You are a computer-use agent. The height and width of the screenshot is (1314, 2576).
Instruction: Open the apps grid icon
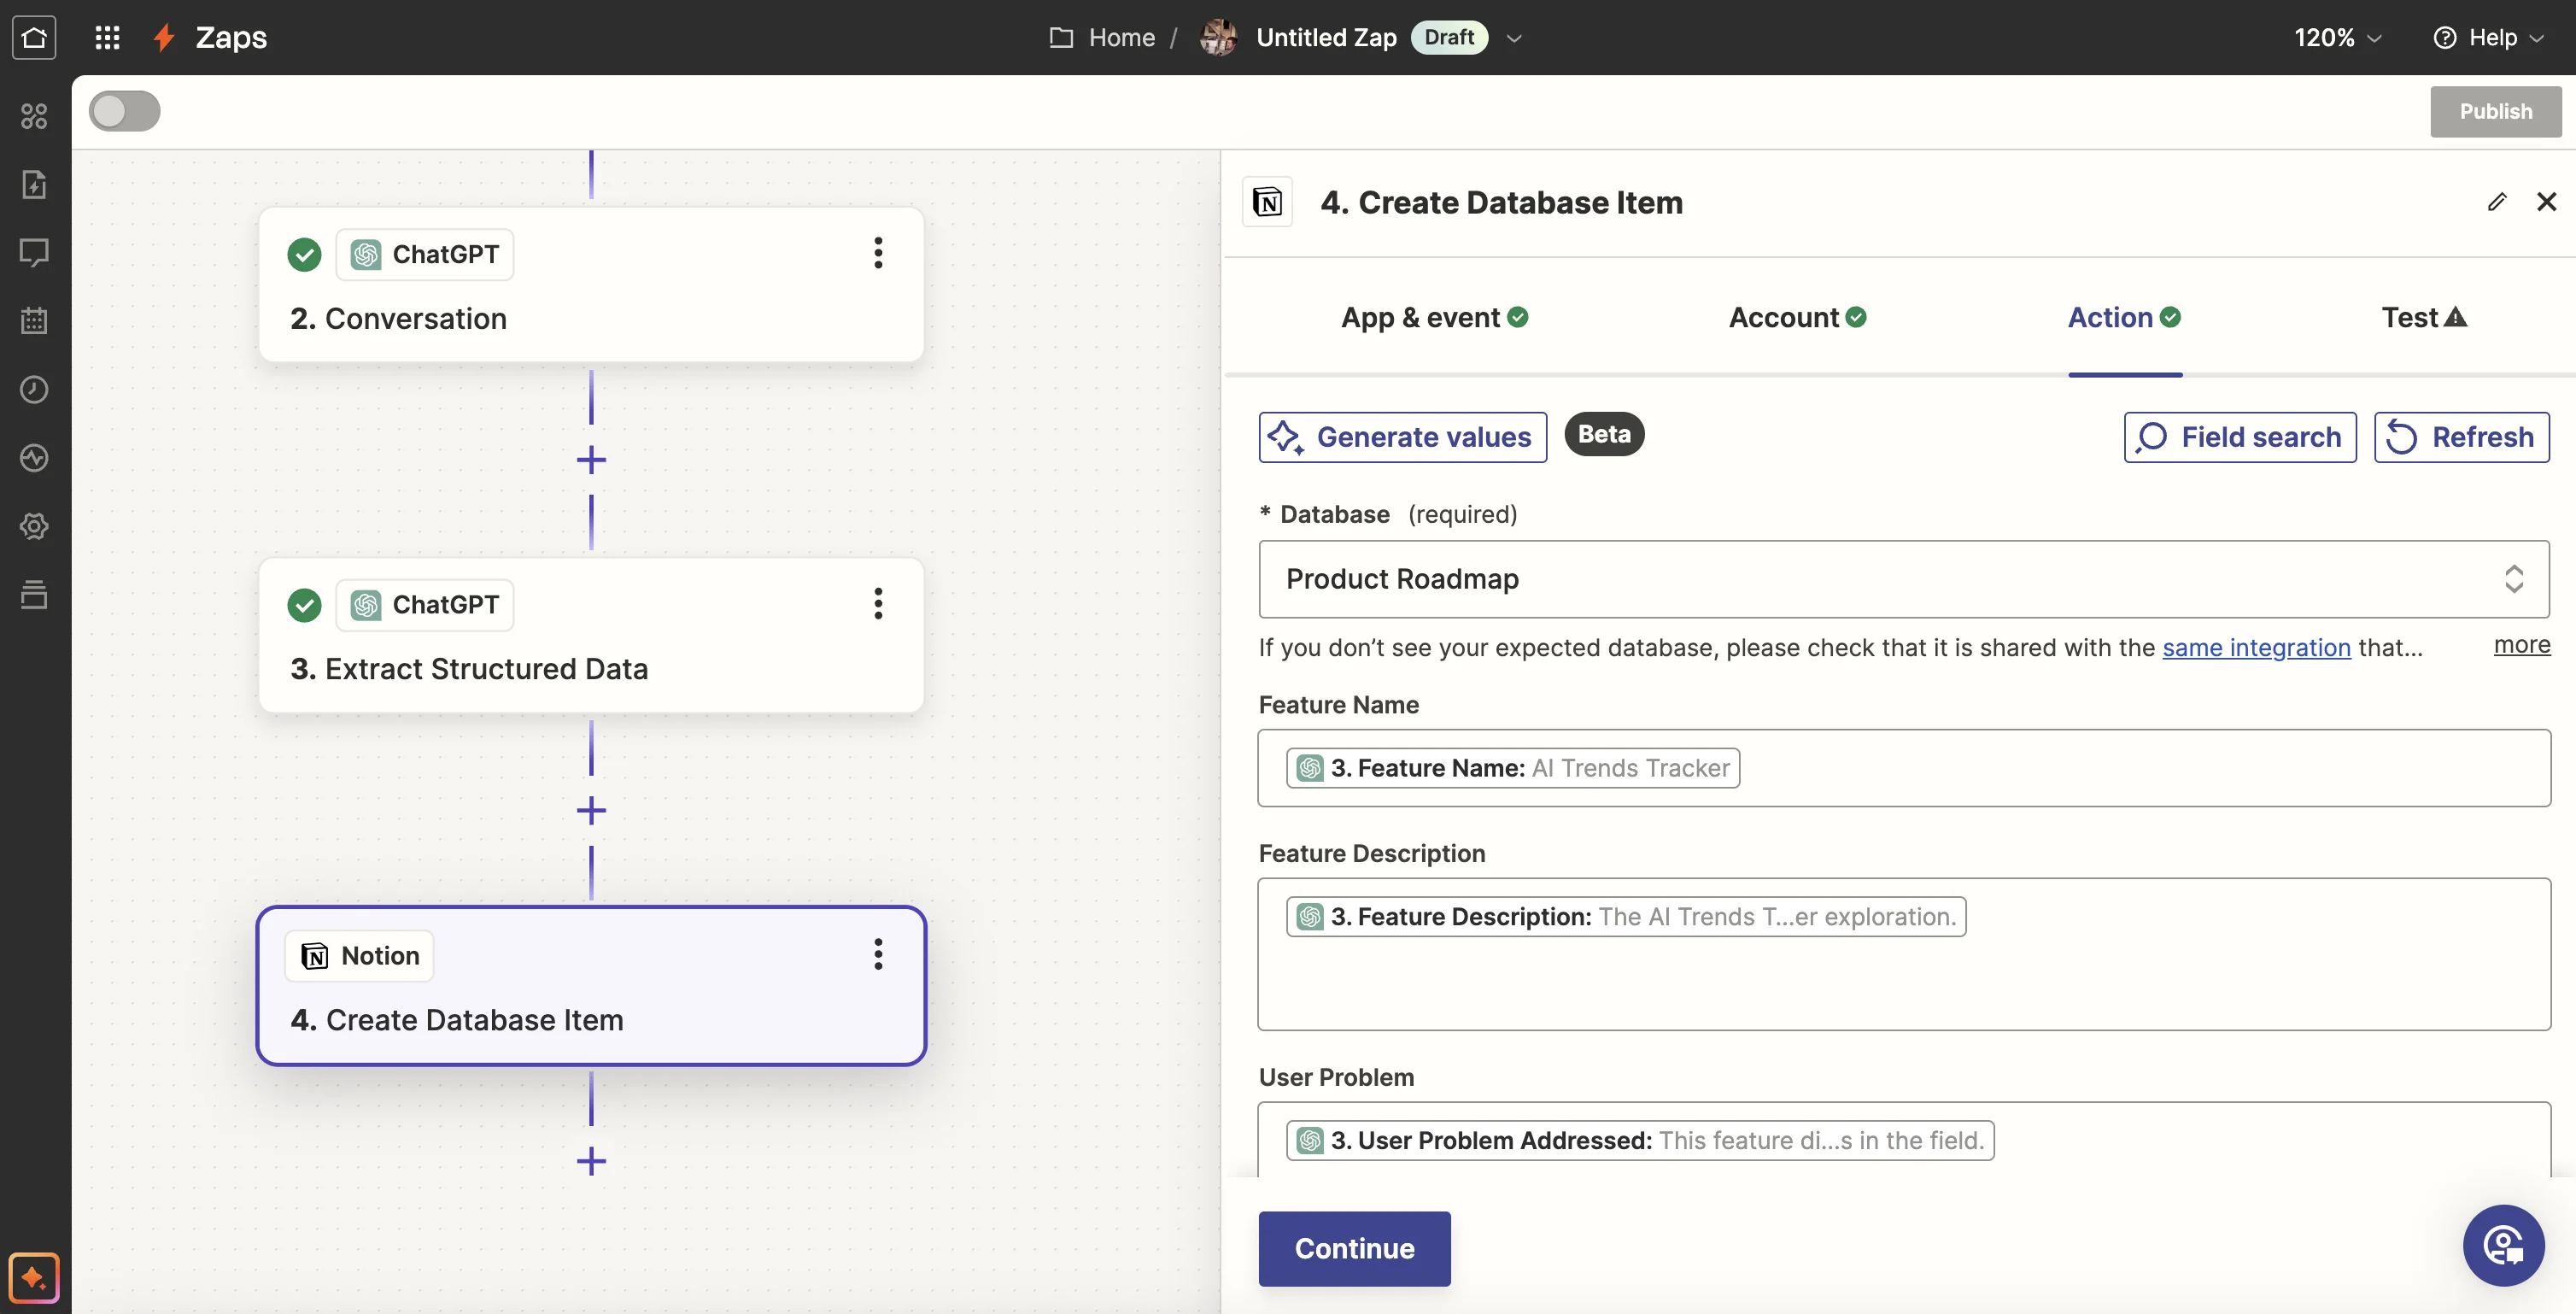(x=107, y=37)
